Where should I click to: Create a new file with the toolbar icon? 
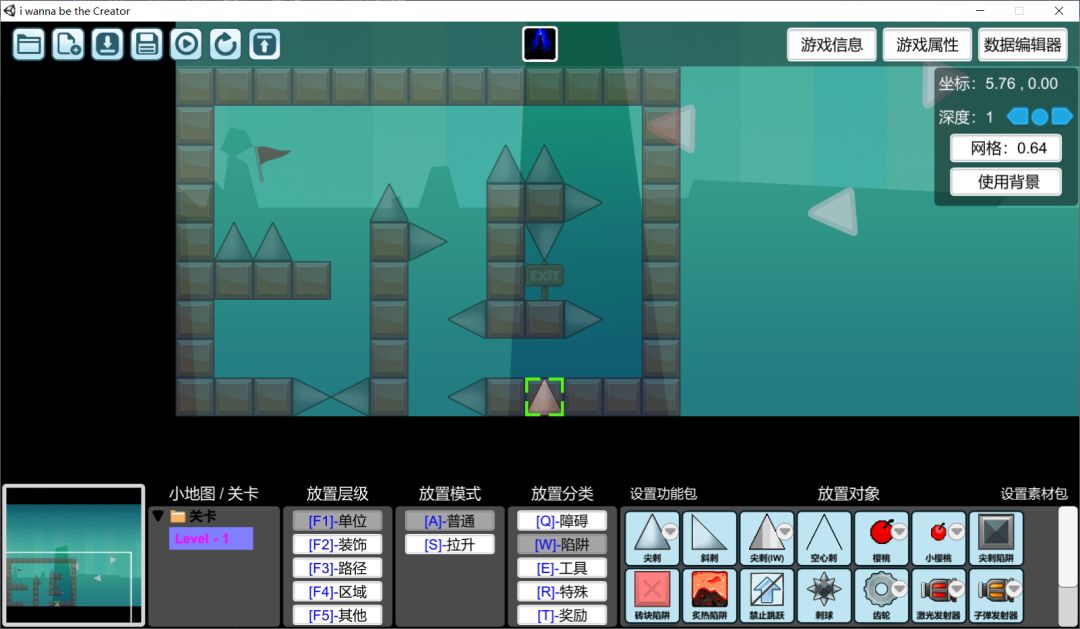point(68,44)
